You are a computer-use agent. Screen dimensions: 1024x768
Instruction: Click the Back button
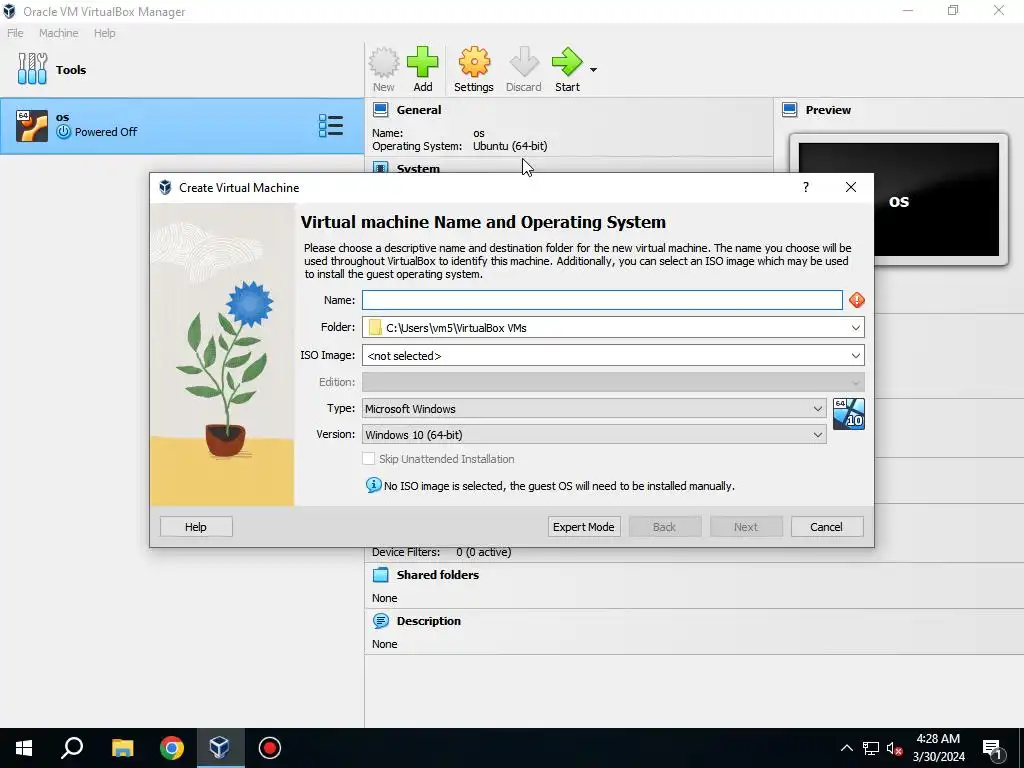click(x=665, y=527)
